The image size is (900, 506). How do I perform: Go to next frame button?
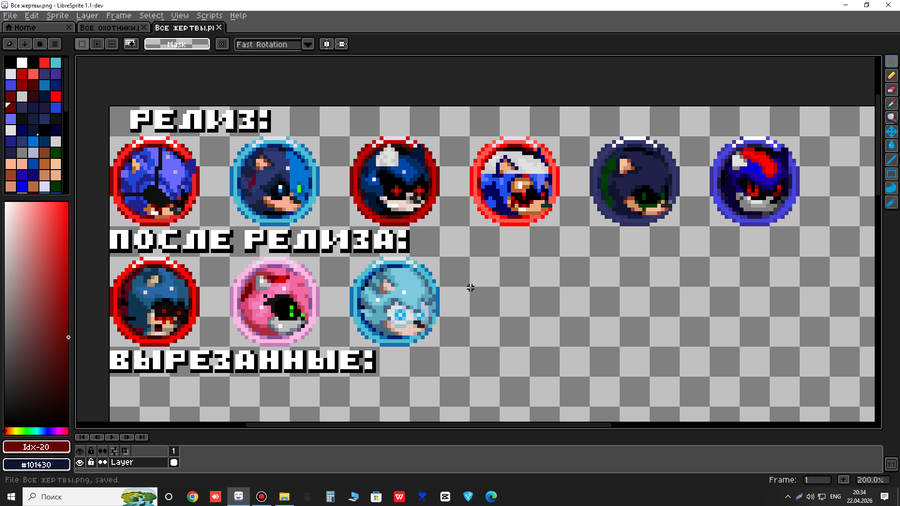pyautogui.click(x=127, y=437)
